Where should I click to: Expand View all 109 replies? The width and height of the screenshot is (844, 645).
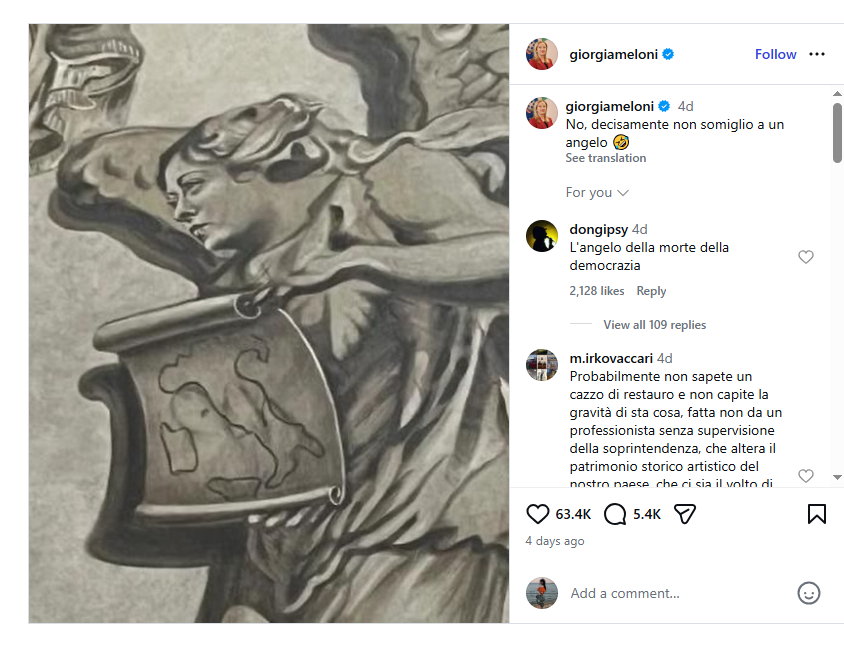pyautogui.click(x=655, y=325)
